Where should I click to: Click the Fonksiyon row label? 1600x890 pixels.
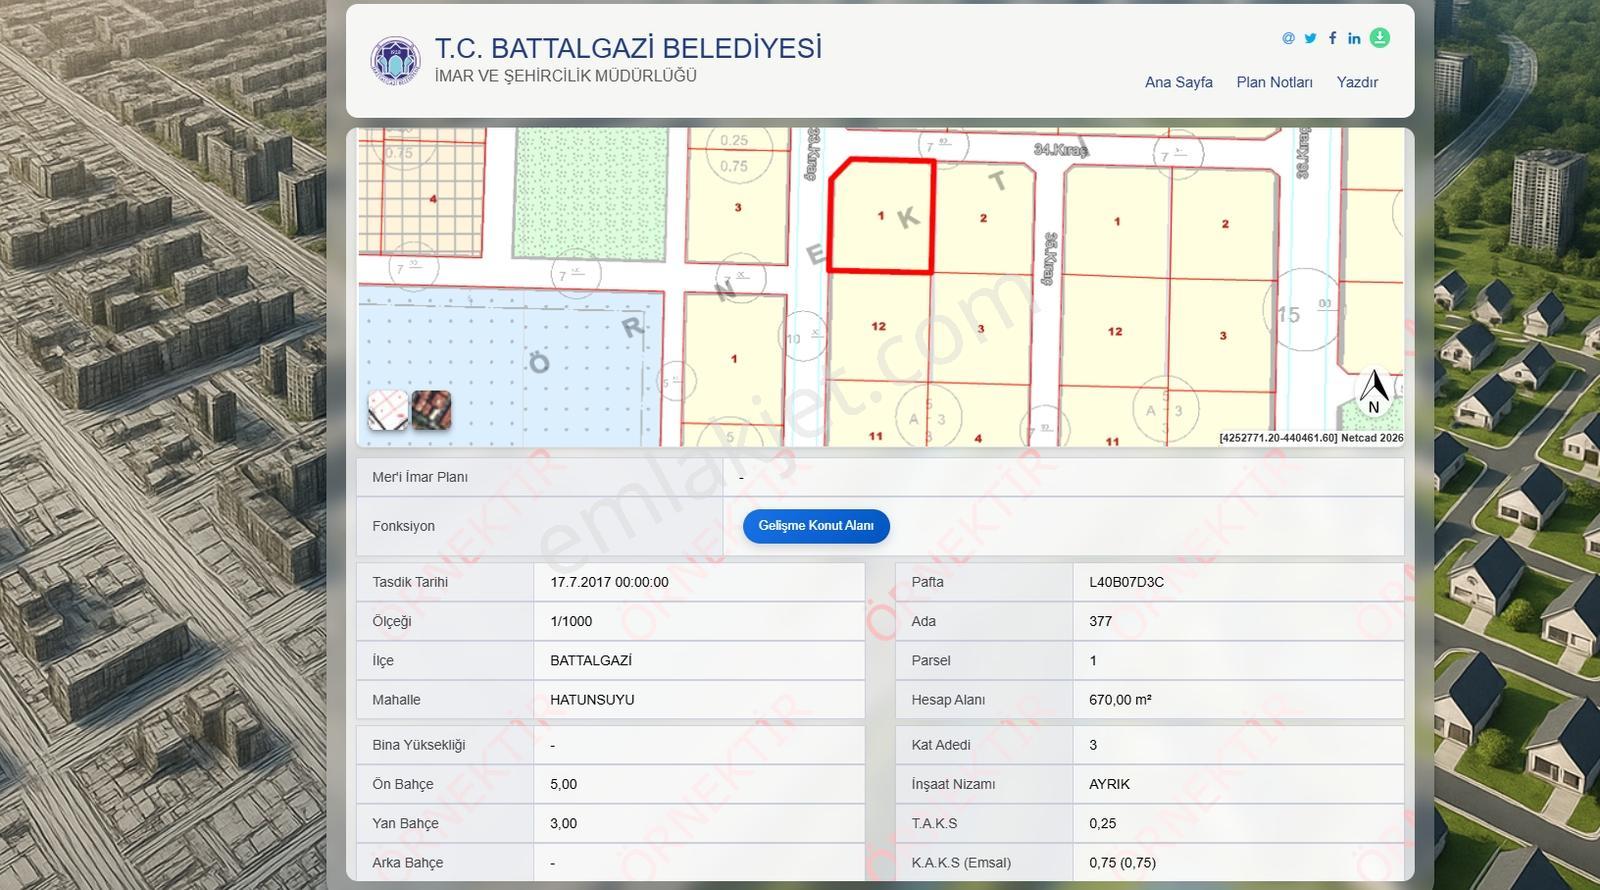click(403, 526)
